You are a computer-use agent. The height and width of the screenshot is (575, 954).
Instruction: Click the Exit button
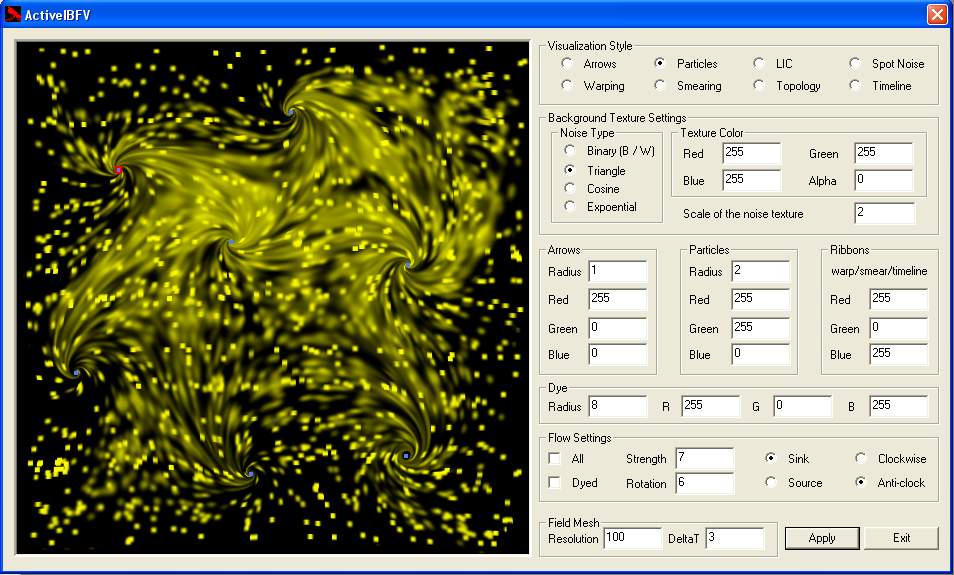(x=901, y=538)
